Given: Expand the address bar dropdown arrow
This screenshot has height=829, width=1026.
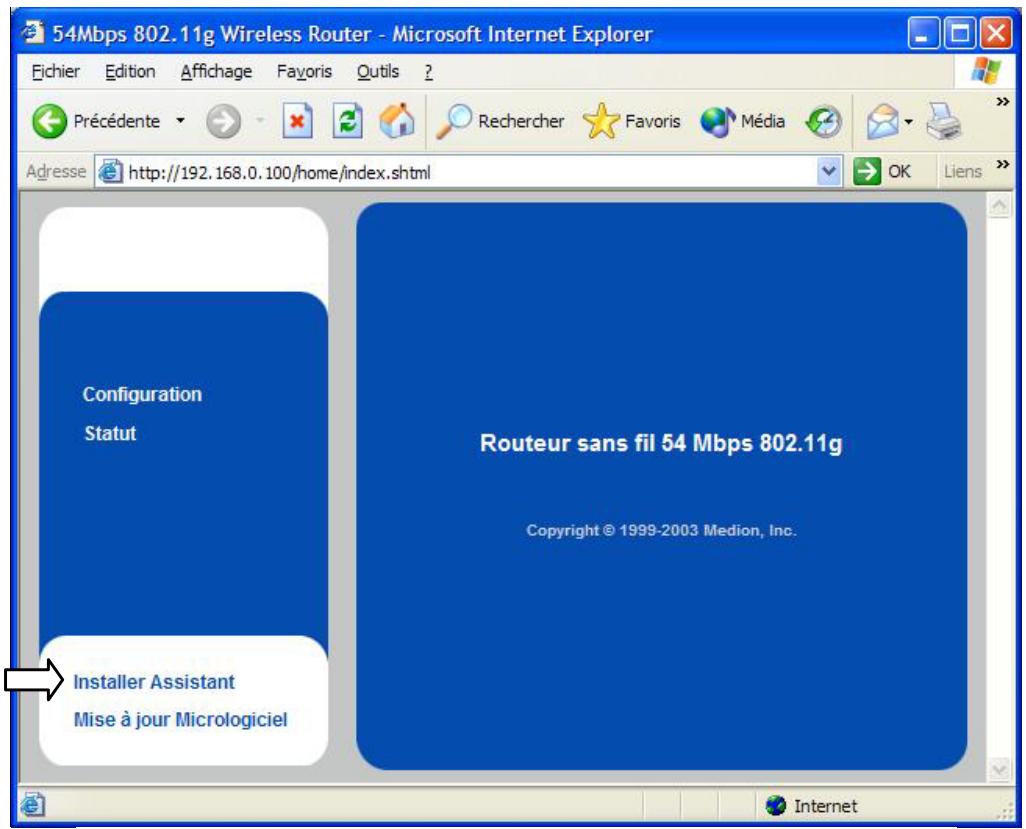Looking at the screenshot, I should [829, 172].
